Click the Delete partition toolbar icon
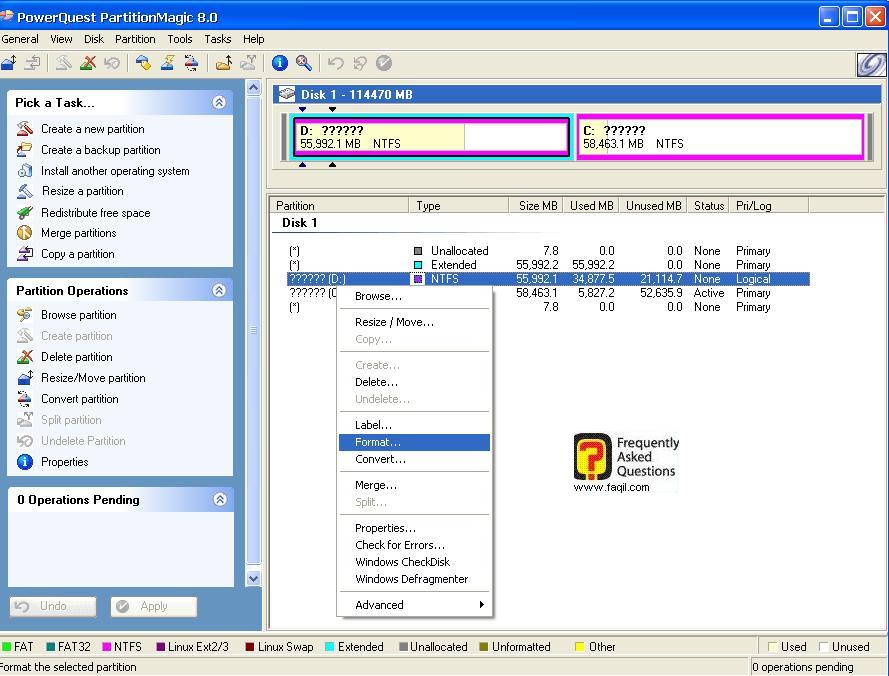The width and height of the screenshot is (889, 676). coord(88,63)
